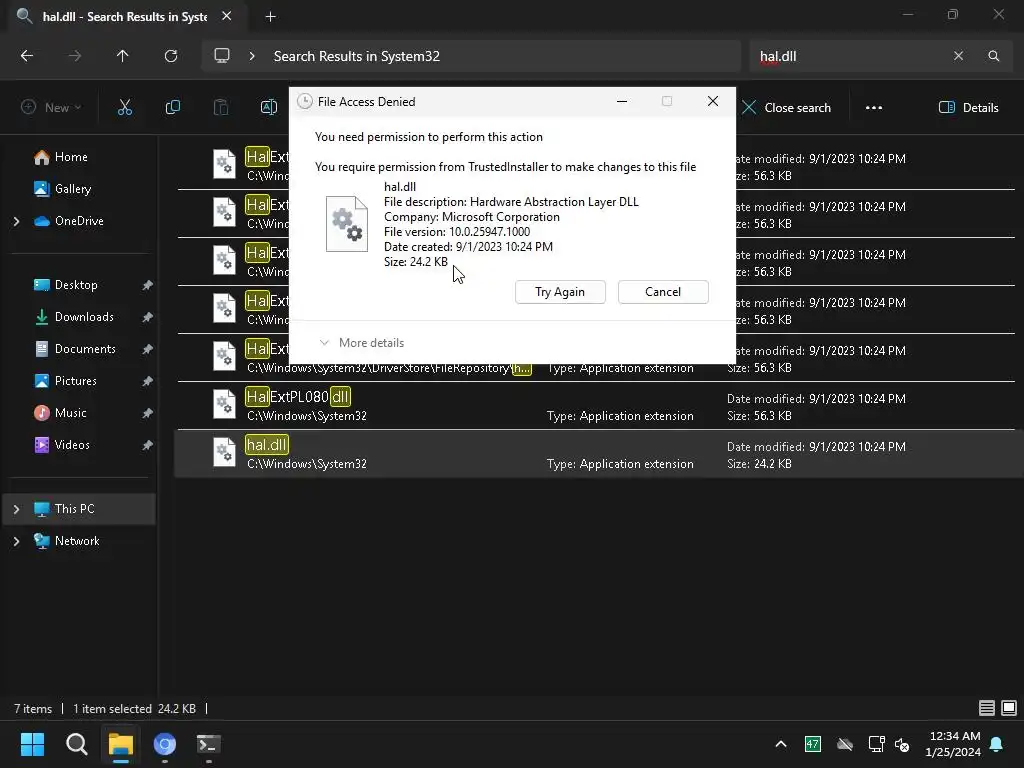1024x768 pixels.
Task: Click the pin icon beside Videos
Action: coord(148,445)
